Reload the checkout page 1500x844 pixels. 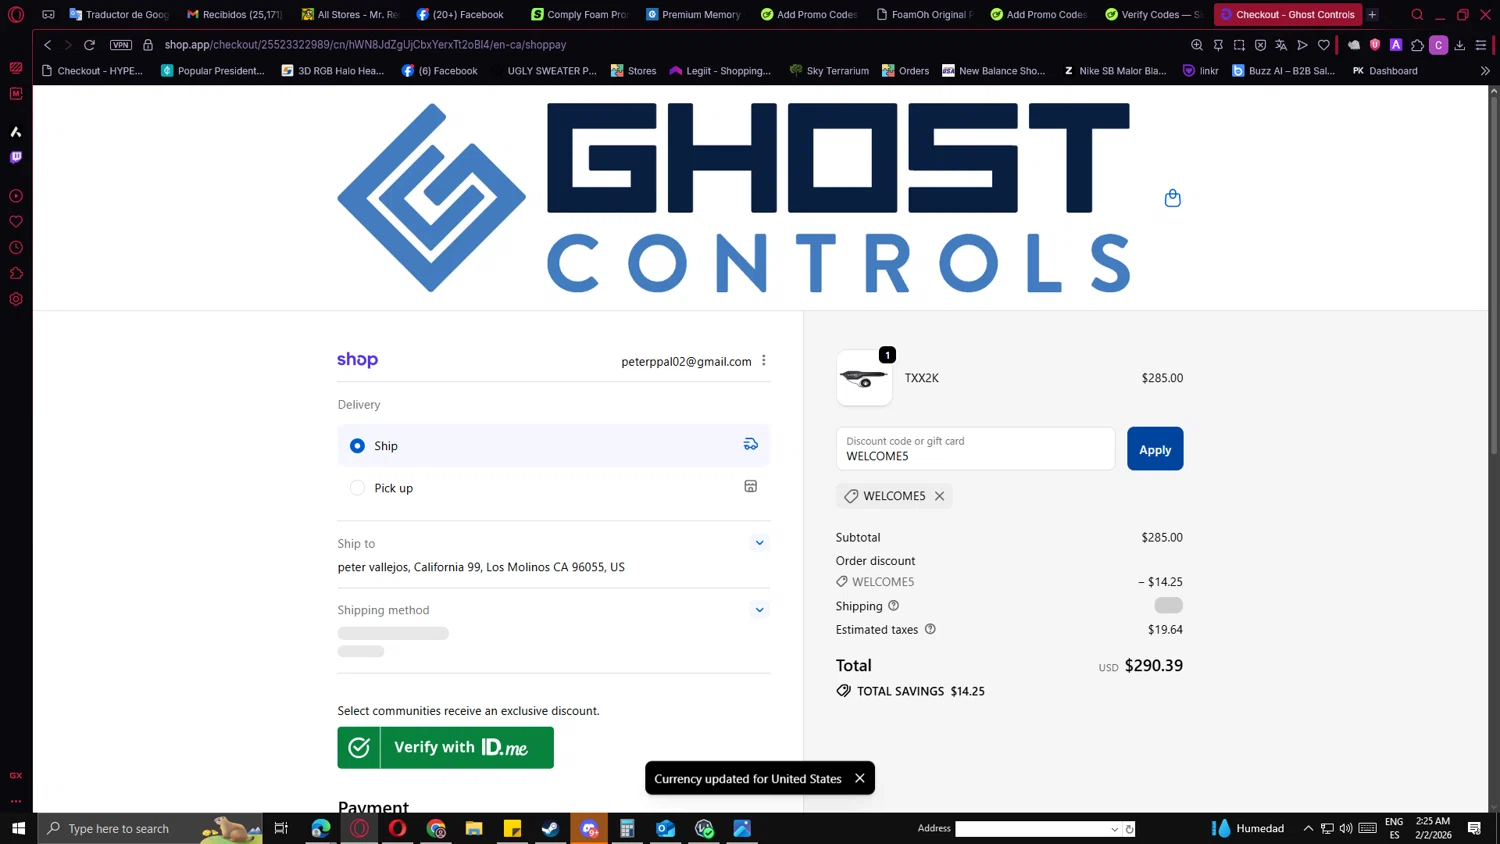coord(90,45)
